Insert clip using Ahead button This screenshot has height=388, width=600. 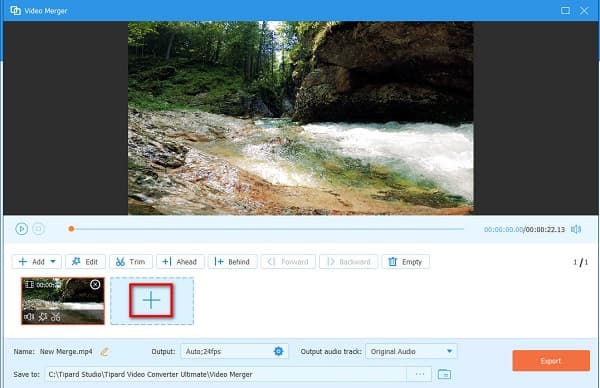(x=180, y=262)
